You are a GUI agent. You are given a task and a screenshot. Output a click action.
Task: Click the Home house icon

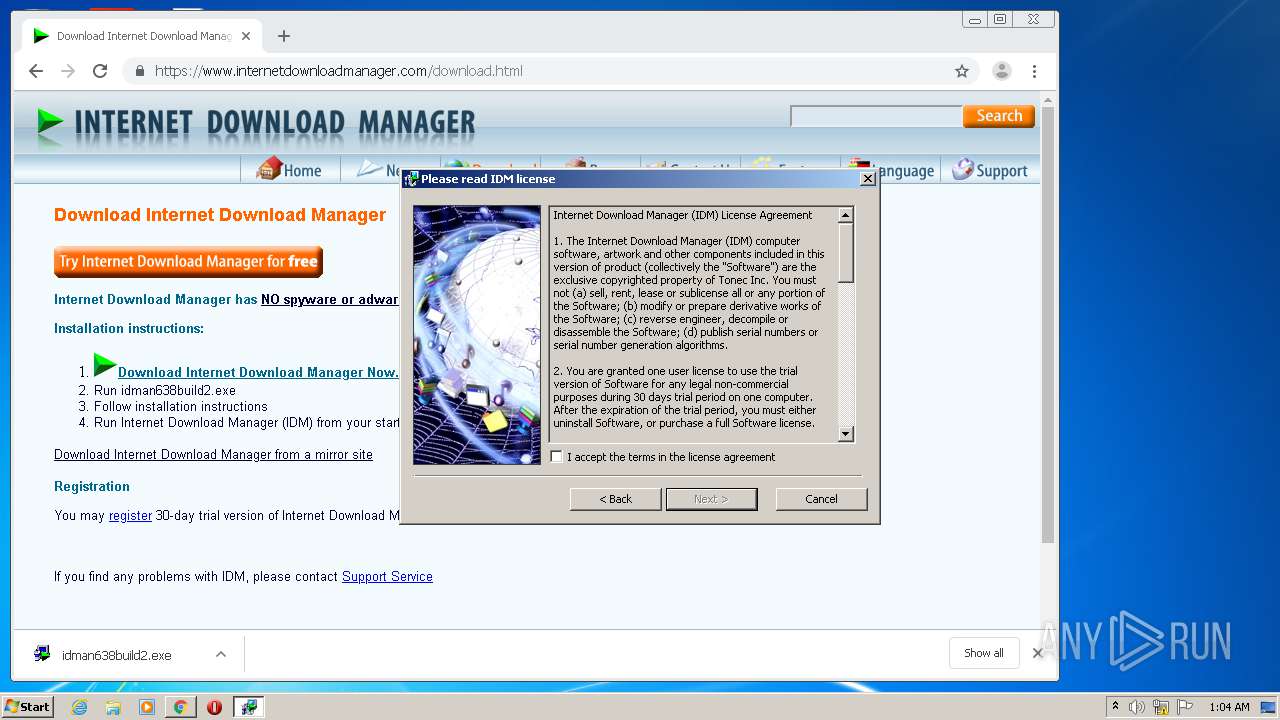(x=269, y=169)
